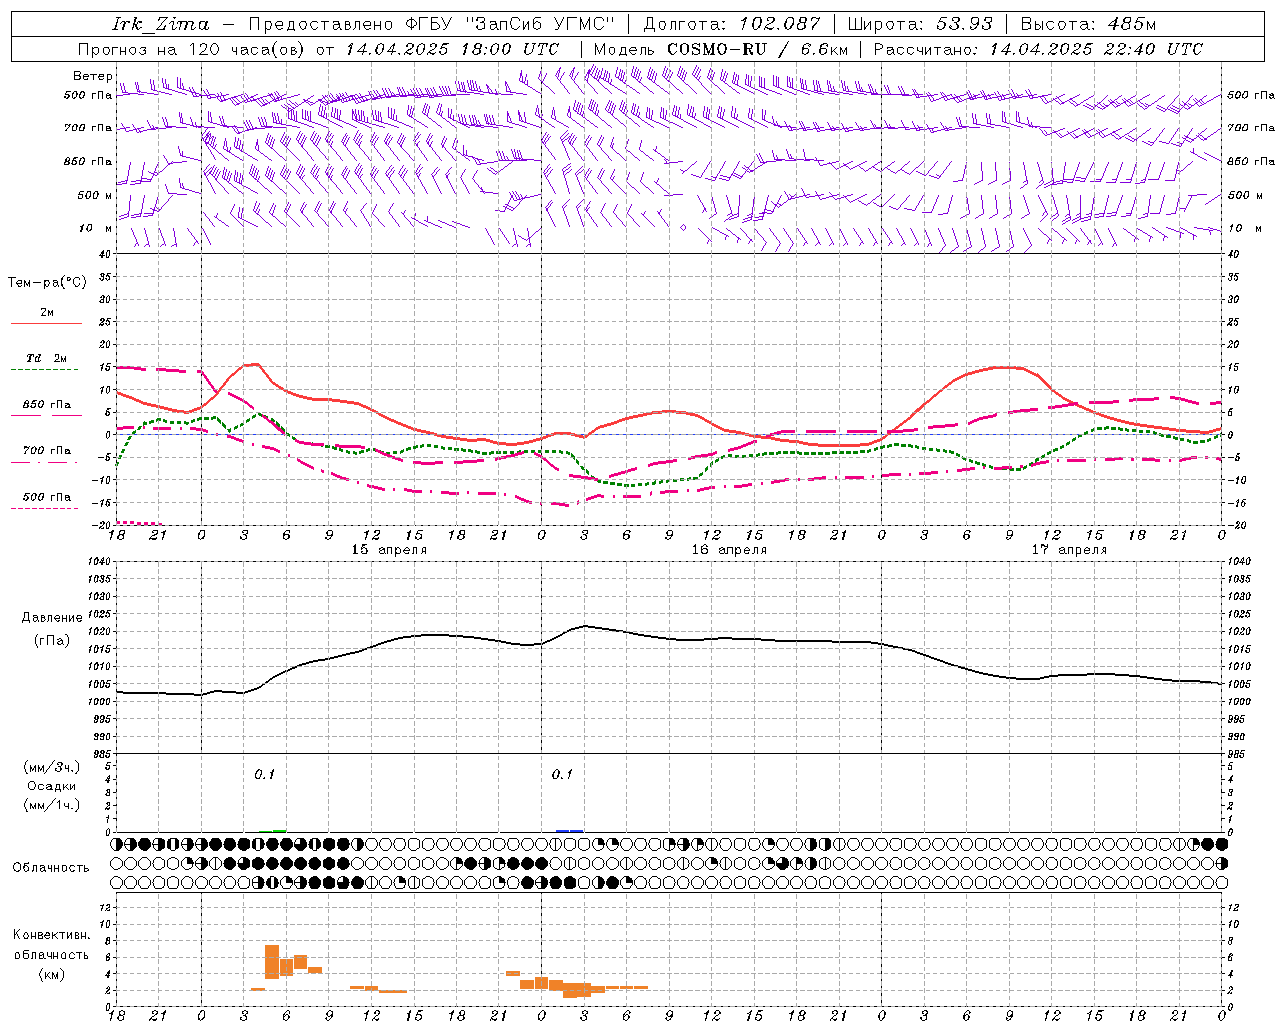Click the 'Модель COSMO-RU / 6.6км' model label
This screenshot has width=1280, height=1024.
(721, 49)
